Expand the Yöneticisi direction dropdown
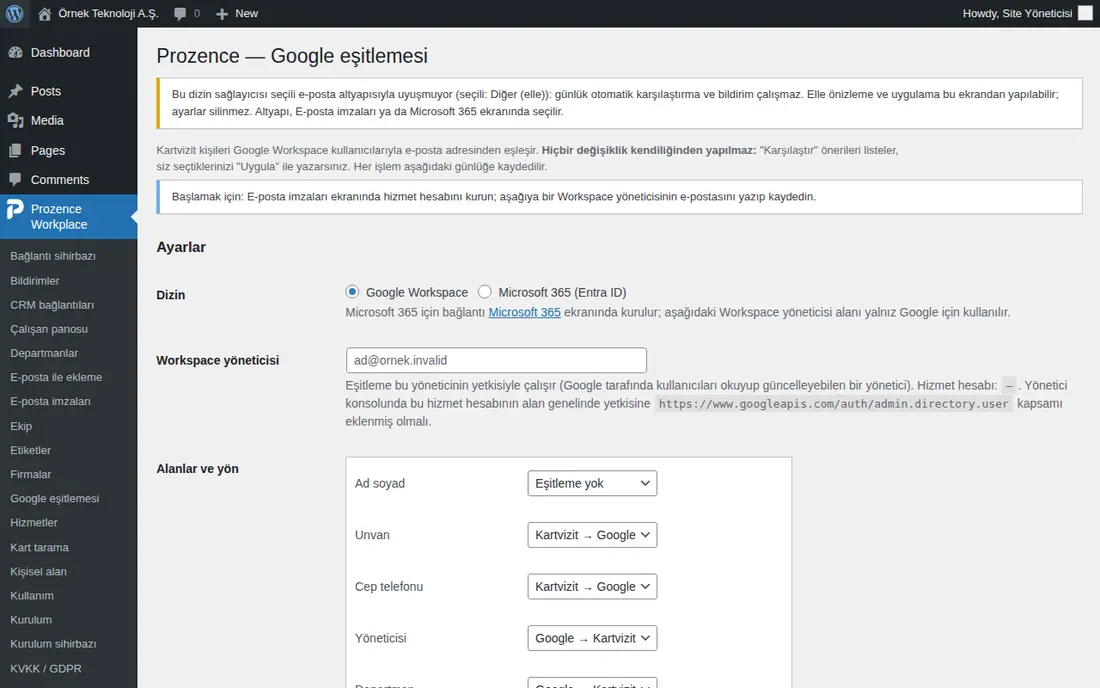The image size is (1100, 688). tap(592, 638)
